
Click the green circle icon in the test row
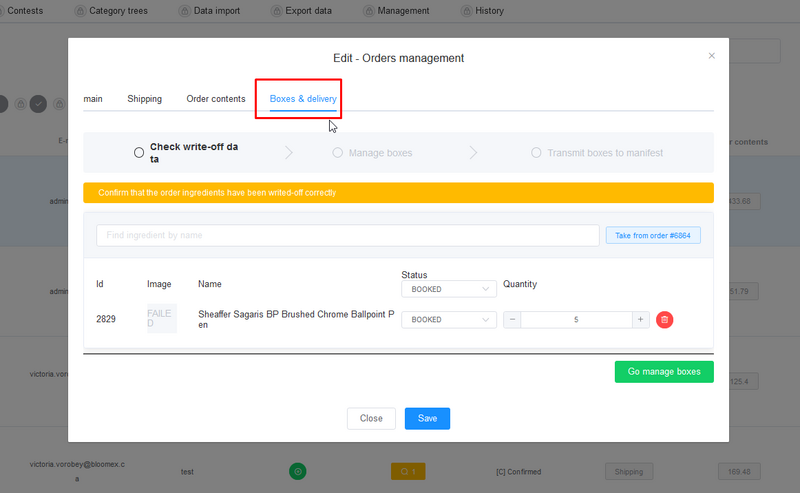pos(298,472)
